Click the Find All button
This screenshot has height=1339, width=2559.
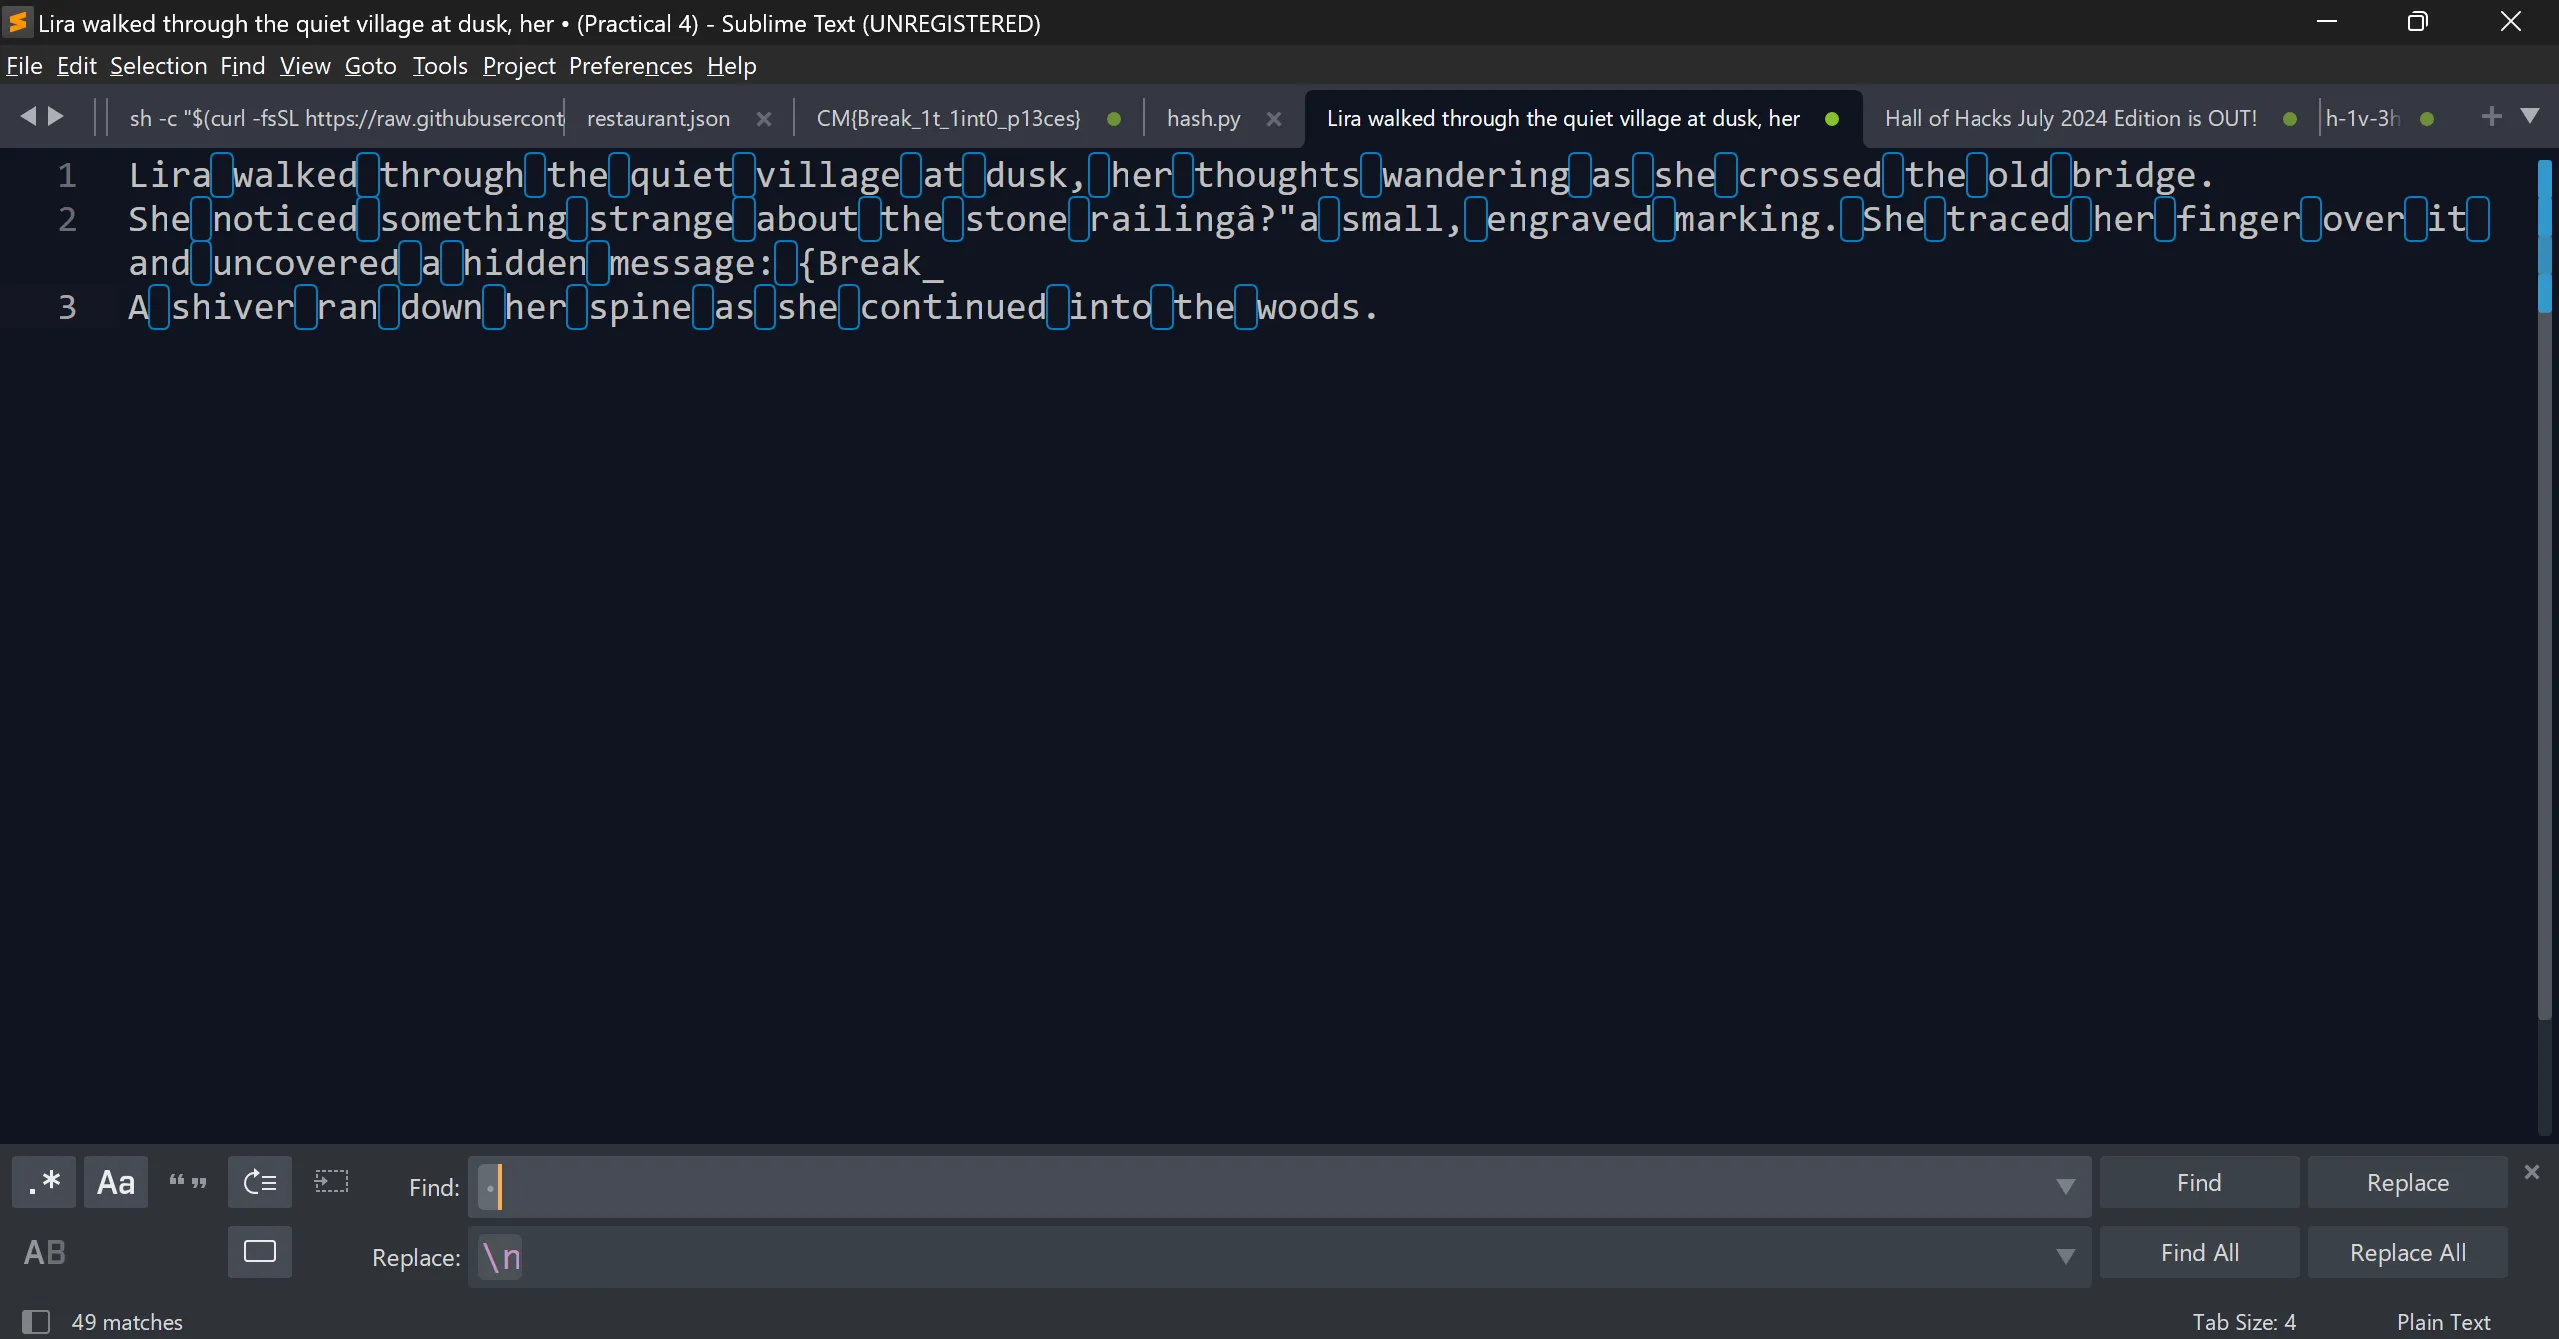[2199, 1252]
